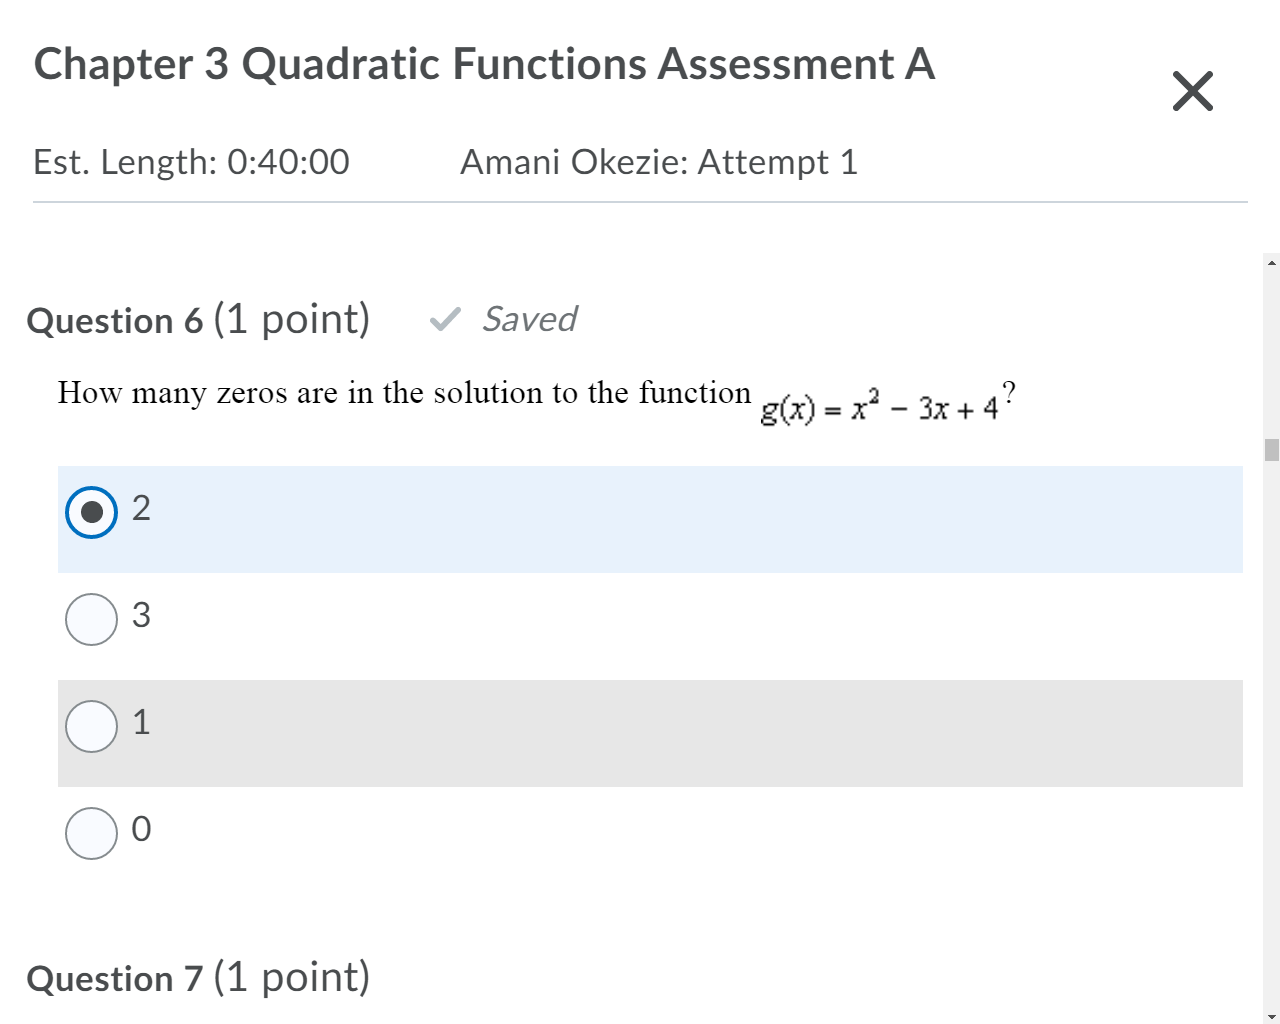Select the answer choice "3" radio button
The height and width of the screenshot is (1024, 1280).
[x=91, y=619]
